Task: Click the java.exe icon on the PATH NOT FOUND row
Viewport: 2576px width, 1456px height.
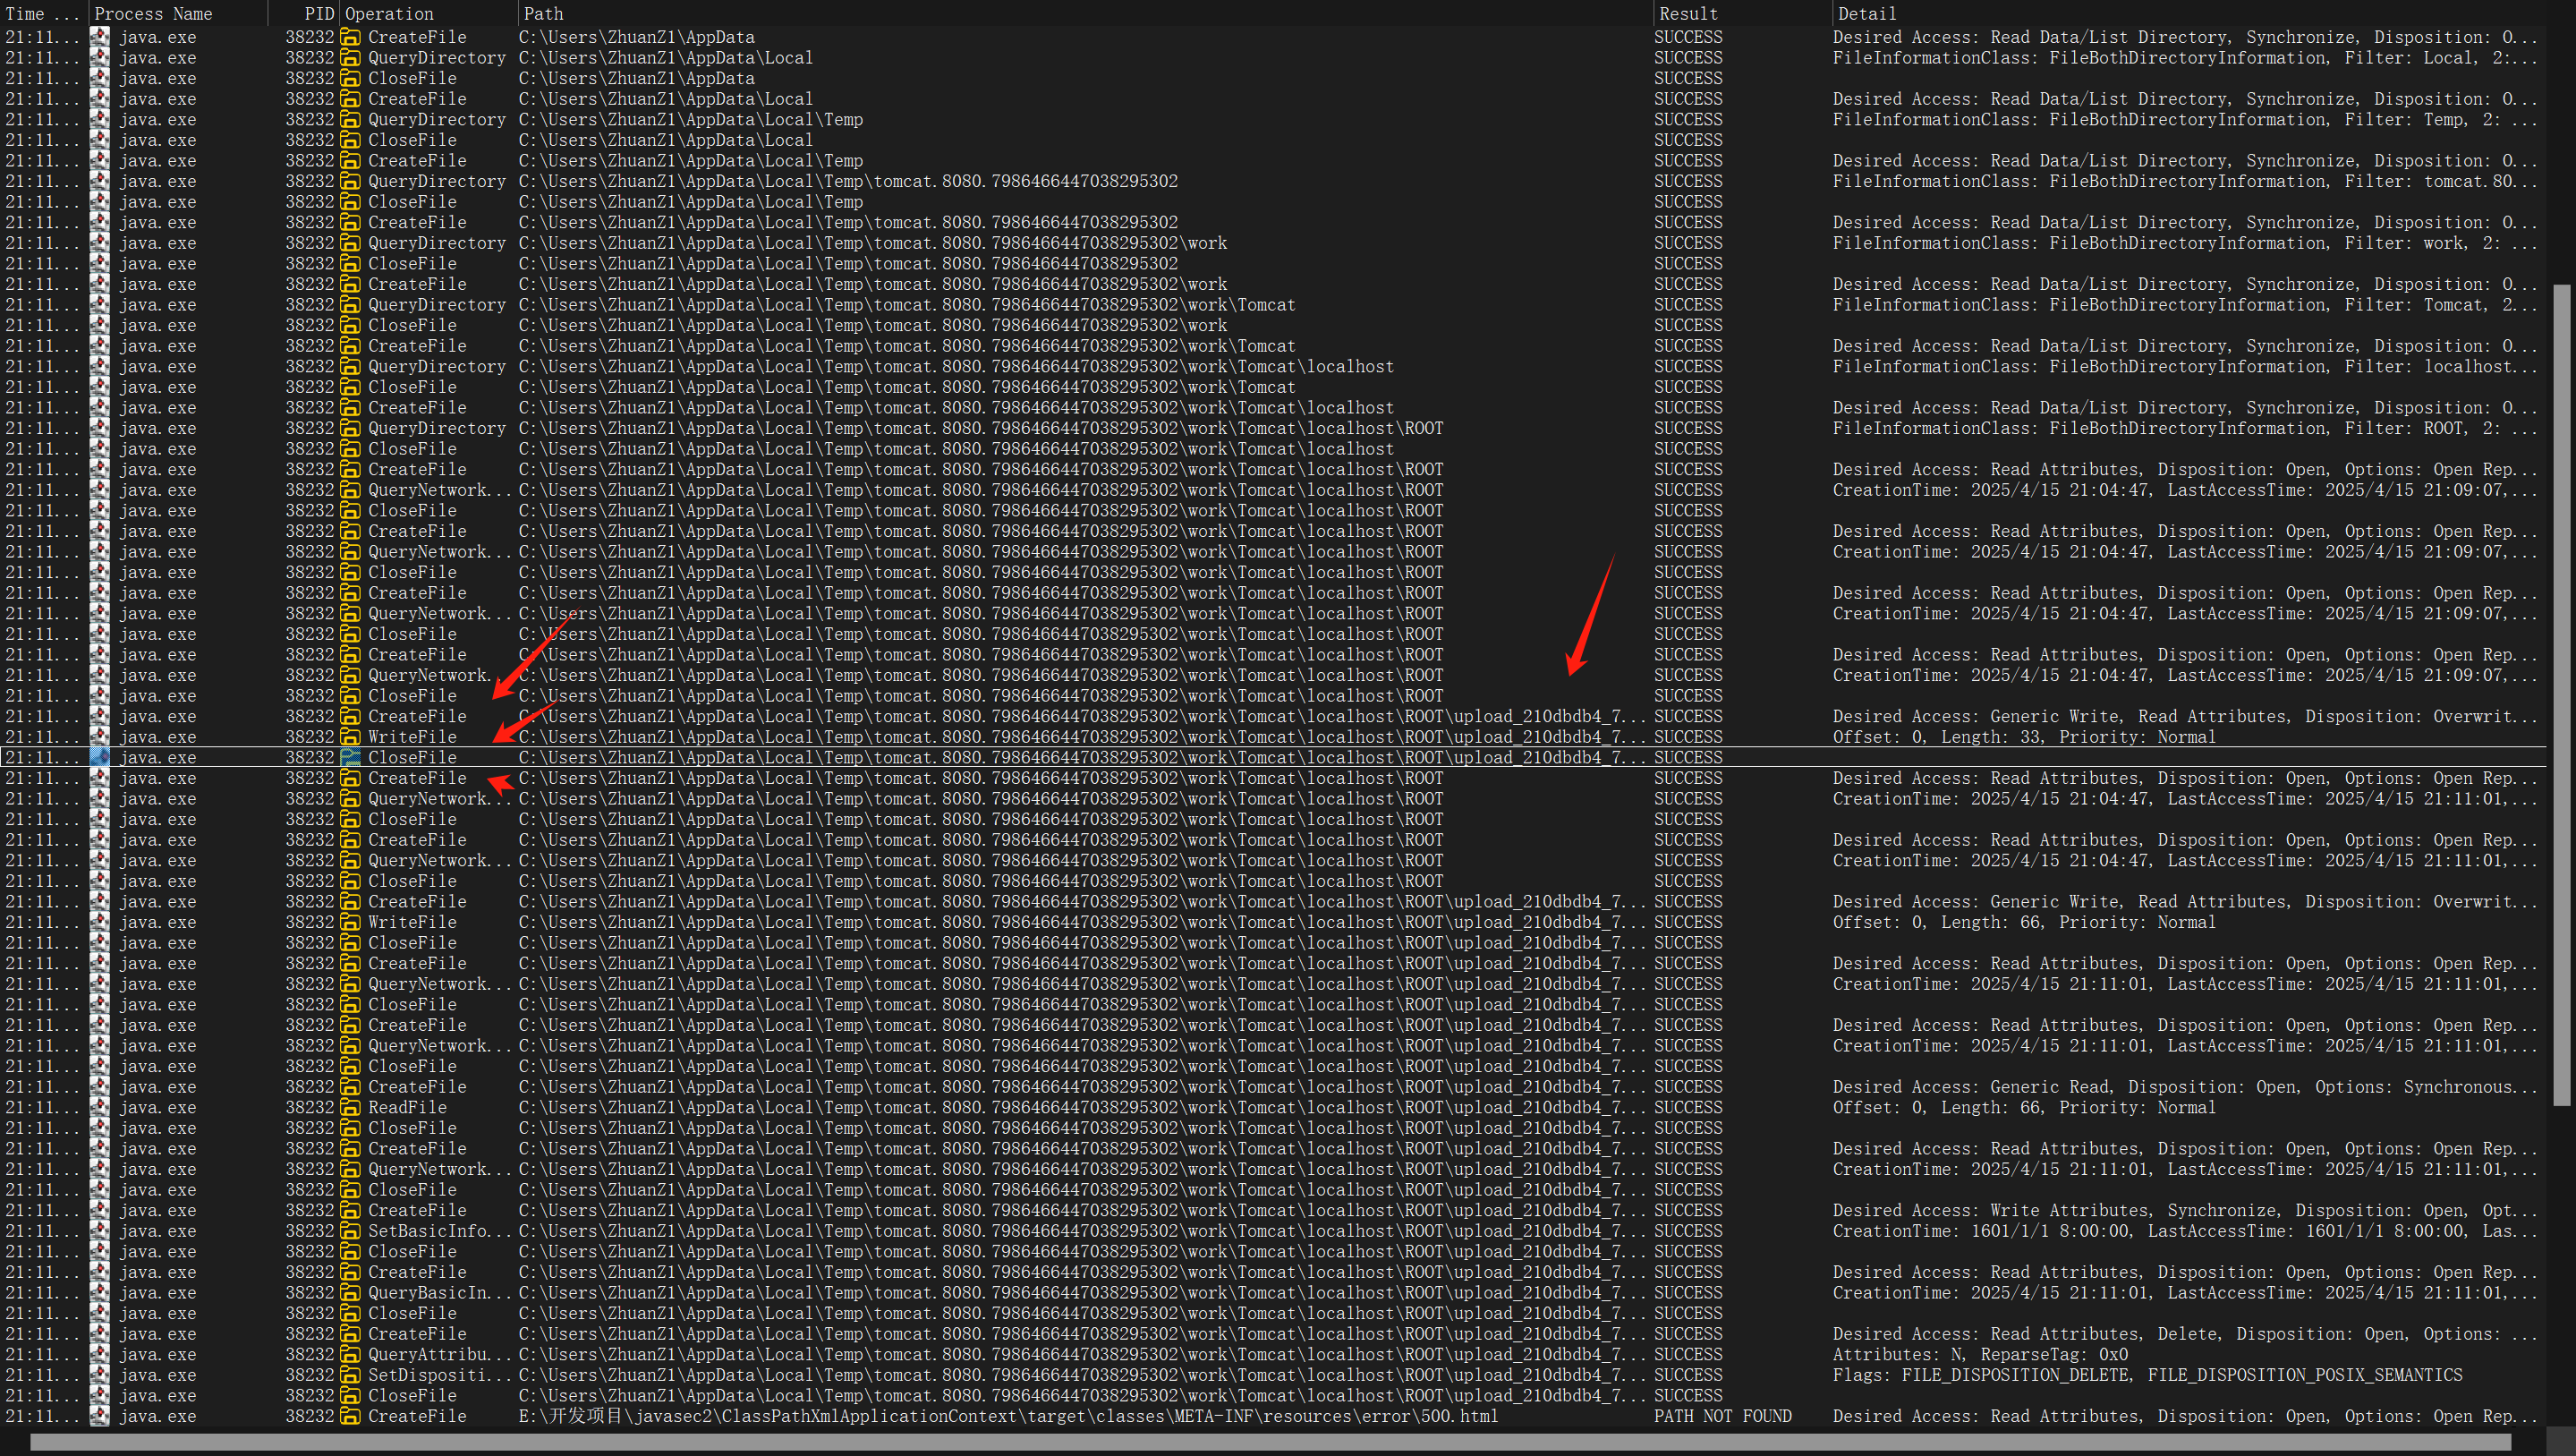Action: (x=99, y=1416)
